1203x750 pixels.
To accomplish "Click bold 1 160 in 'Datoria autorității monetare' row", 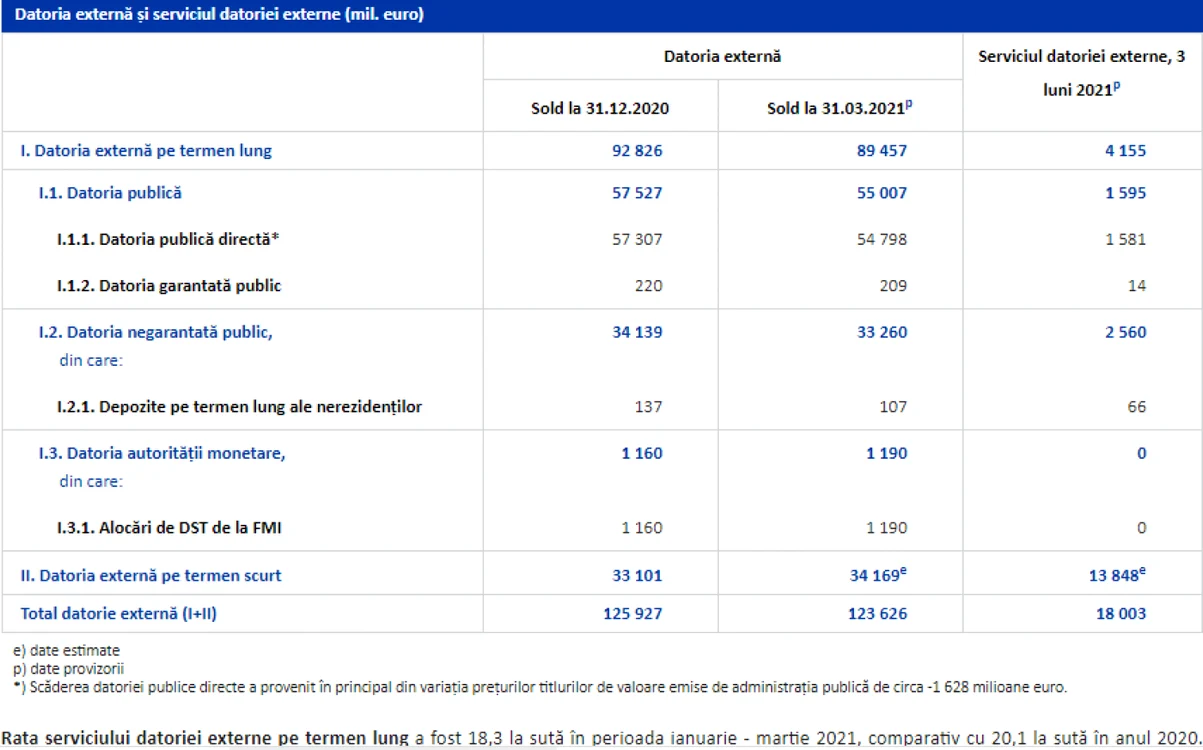I will click(x=642, y=453).
